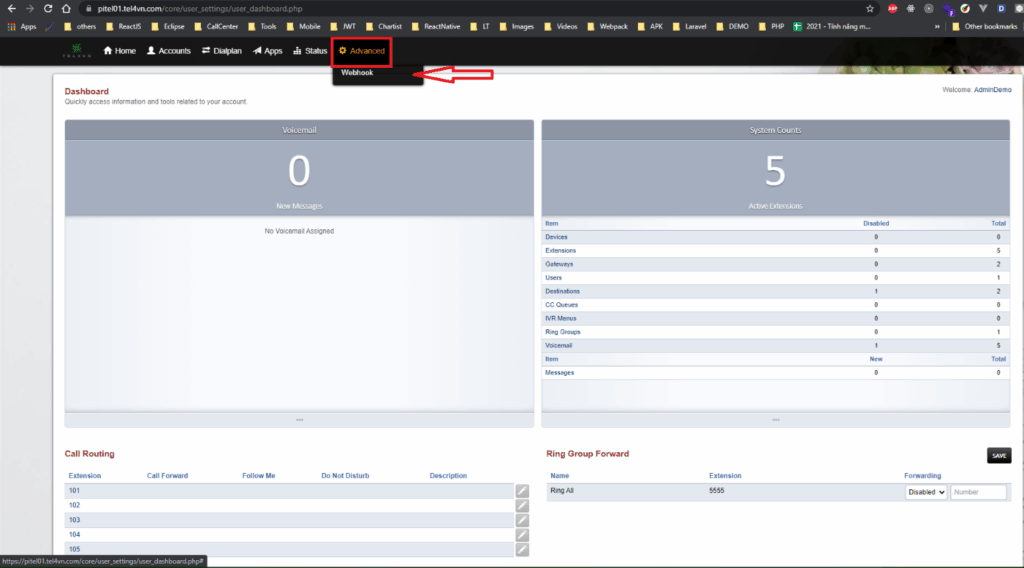Reload the page with the refresh icon
The image size is (1024, 568).
48,8
